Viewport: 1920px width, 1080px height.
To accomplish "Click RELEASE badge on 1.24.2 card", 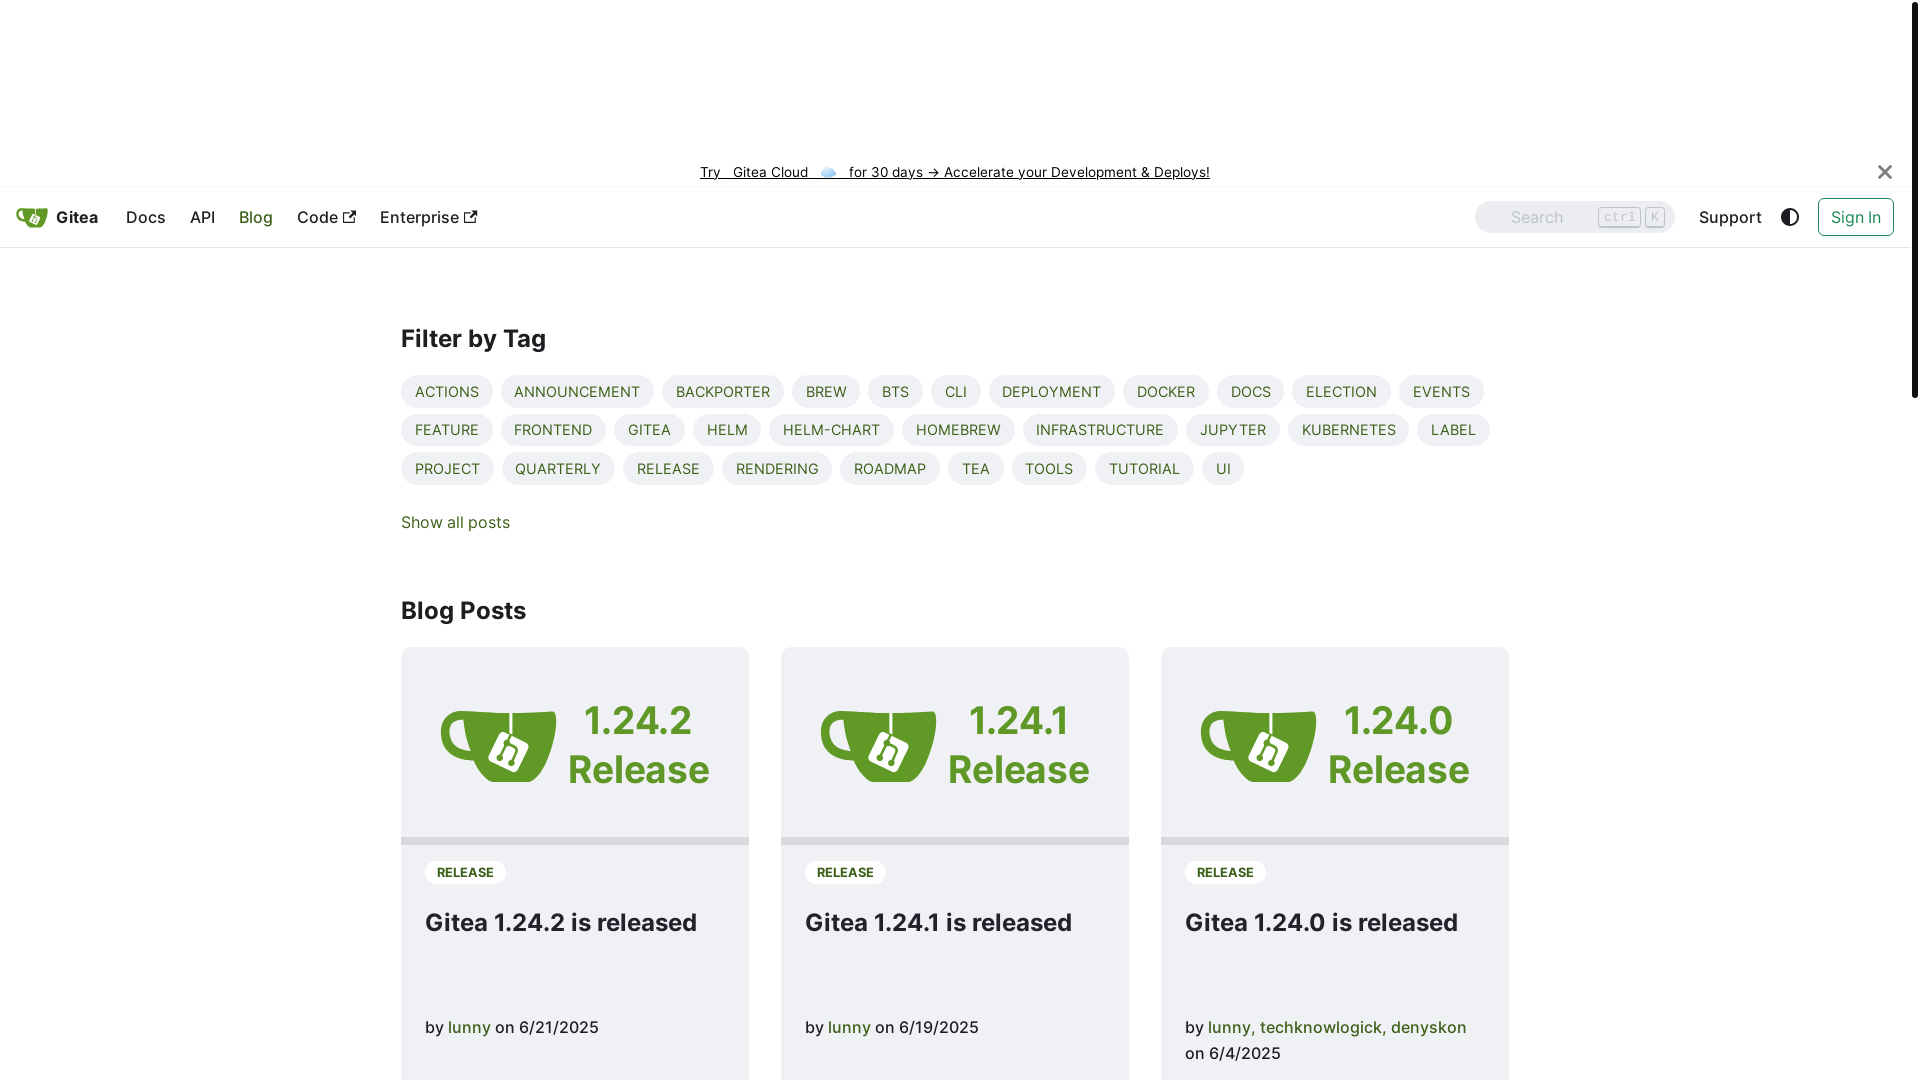I will click(465, 873).
